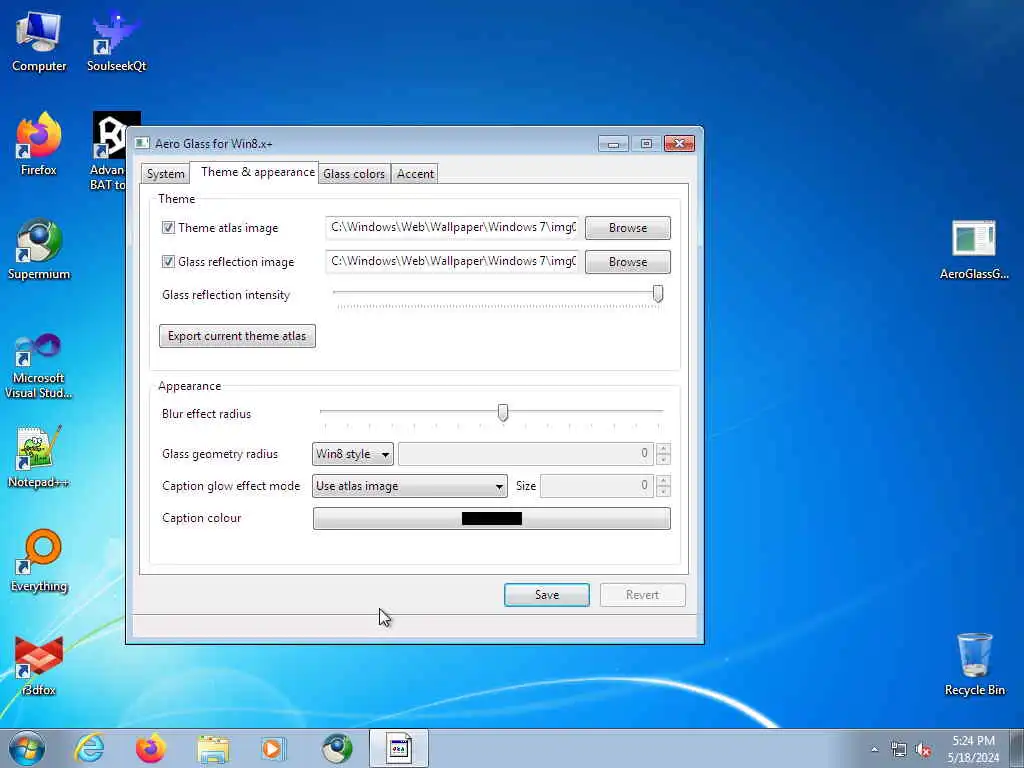Image resolution: width=1024 pixels, height=768 pixels.
Task: Open the Glass geometry radius Win8 style dropdown
Action: [353, 453]
